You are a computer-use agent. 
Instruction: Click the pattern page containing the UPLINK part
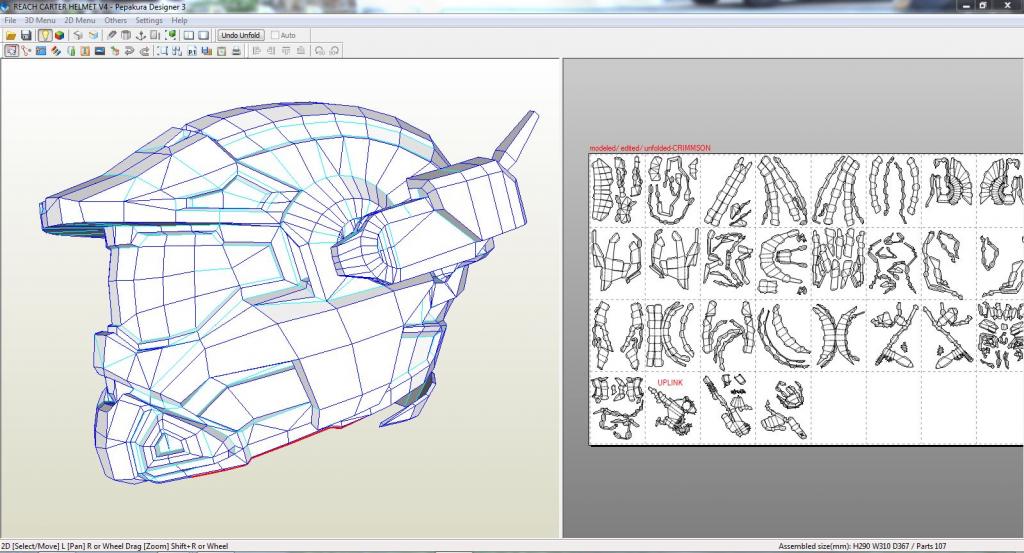coord(673,408)
